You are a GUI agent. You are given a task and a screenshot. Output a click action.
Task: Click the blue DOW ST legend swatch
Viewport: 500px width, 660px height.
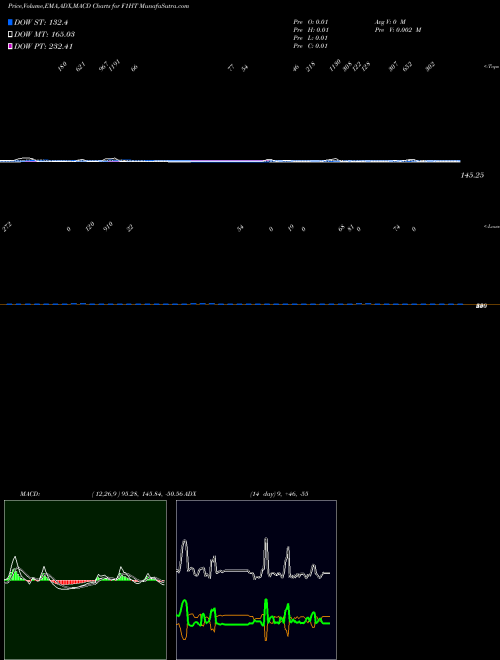[x=11, y=22]
